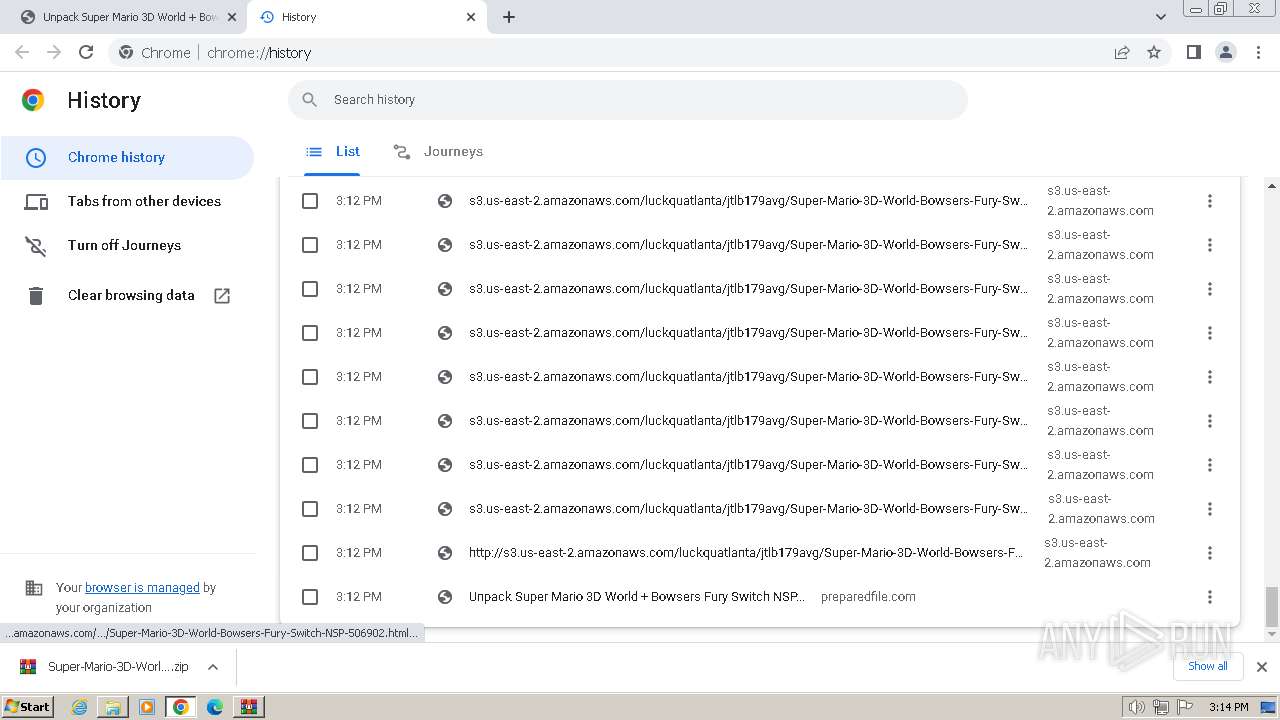Check the sixth amazonaws history entry checkbox

310,421
